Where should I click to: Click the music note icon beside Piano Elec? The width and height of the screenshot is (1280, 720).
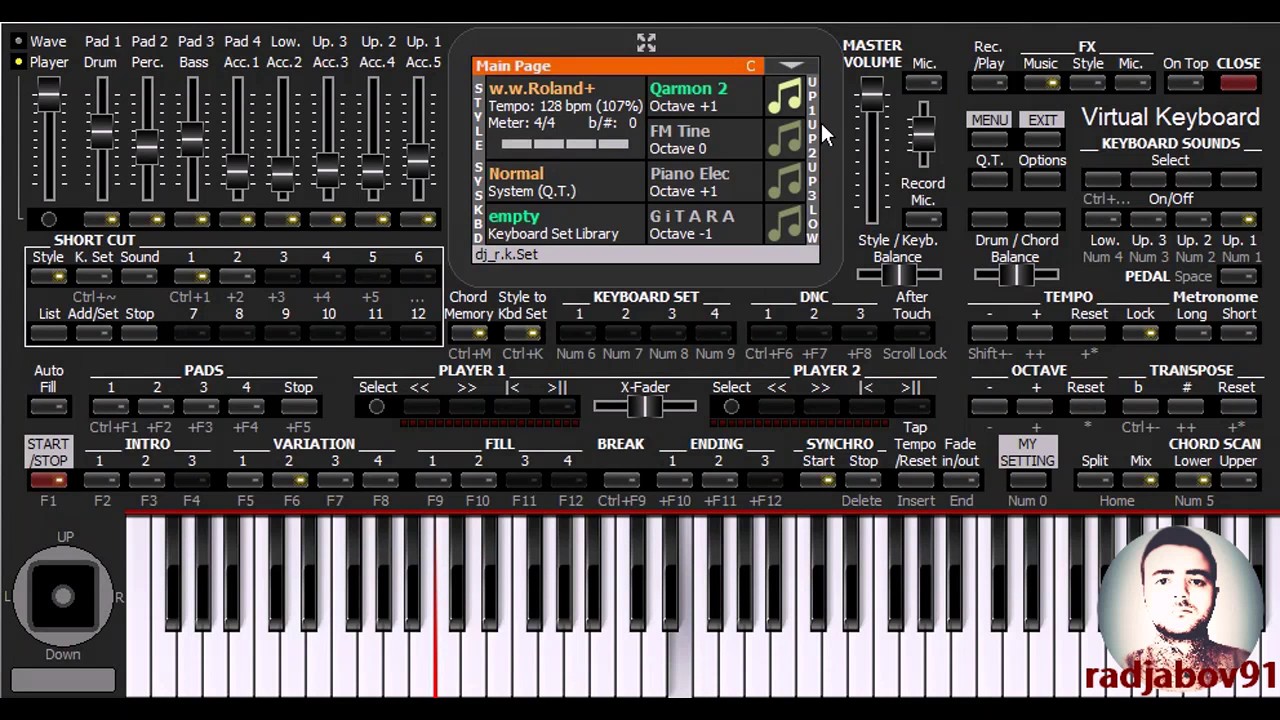pyautogui.click(x=785, y=182)
